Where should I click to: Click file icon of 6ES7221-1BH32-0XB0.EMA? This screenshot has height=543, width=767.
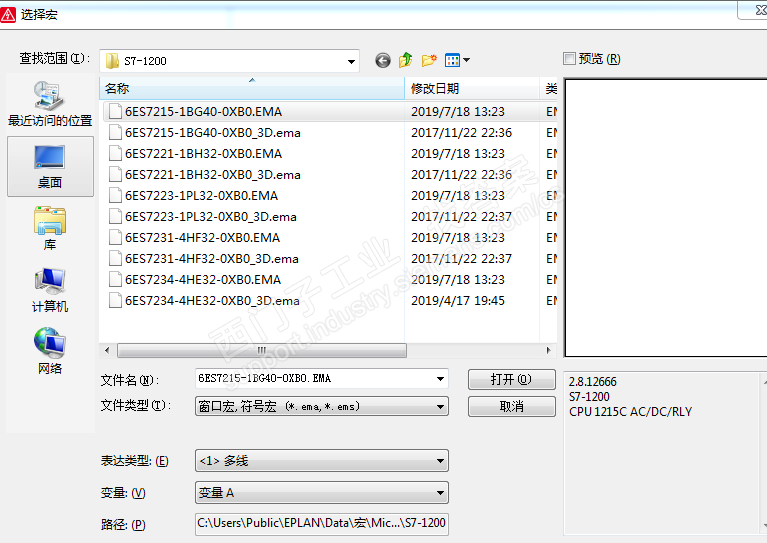click(x=115, y=154)
